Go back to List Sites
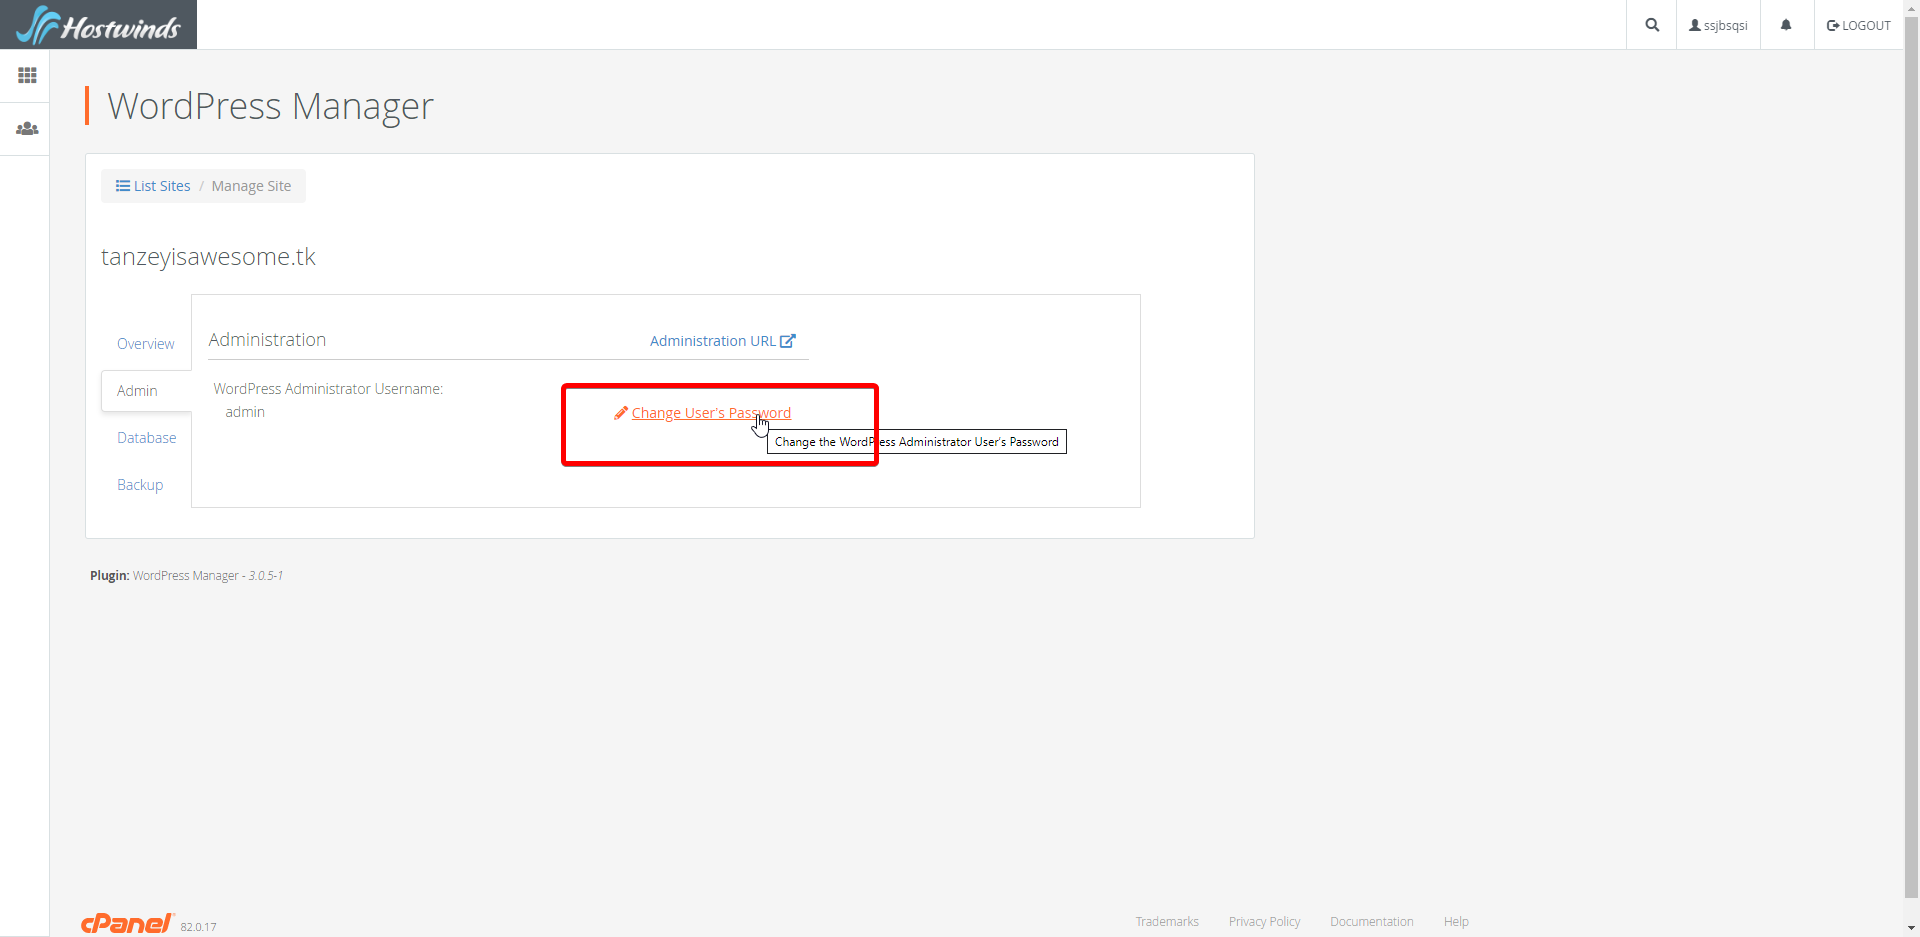This screenshot has height=937, width=1920. (x=153, y=186)
